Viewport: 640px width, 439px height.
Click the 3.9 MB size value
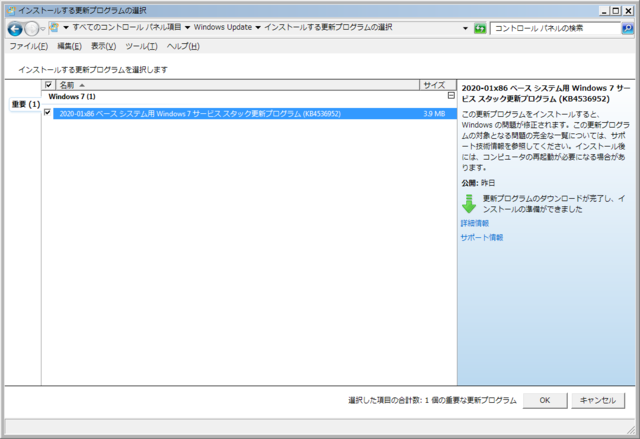pyautogui.click(x=434, y=114)
